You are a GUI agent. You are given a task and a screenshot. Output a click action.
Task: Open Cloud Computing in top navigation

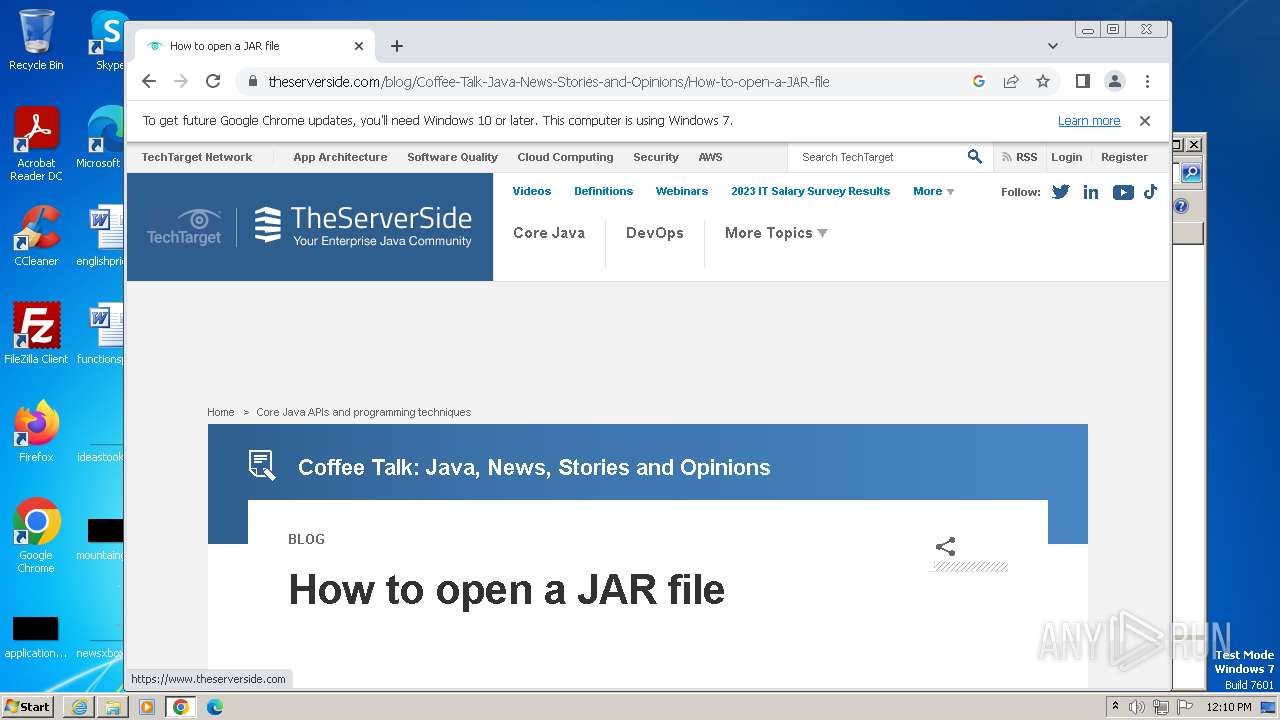point(565,157)
